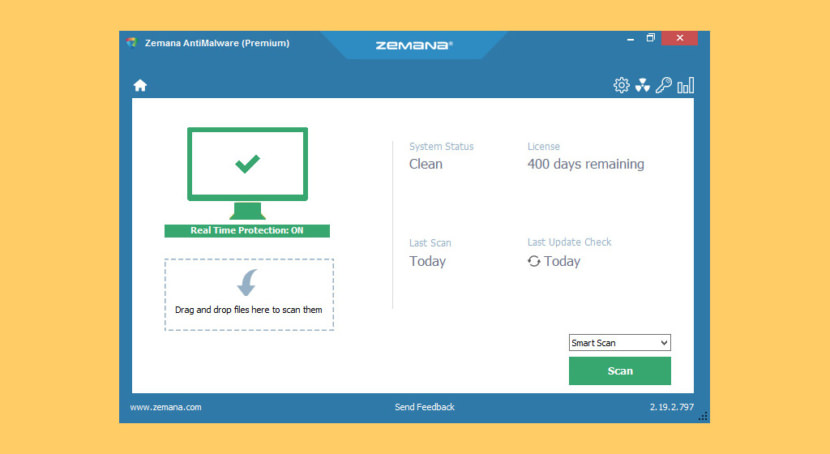Click the Zemana app icon in title bar

[x=132, y=43]
